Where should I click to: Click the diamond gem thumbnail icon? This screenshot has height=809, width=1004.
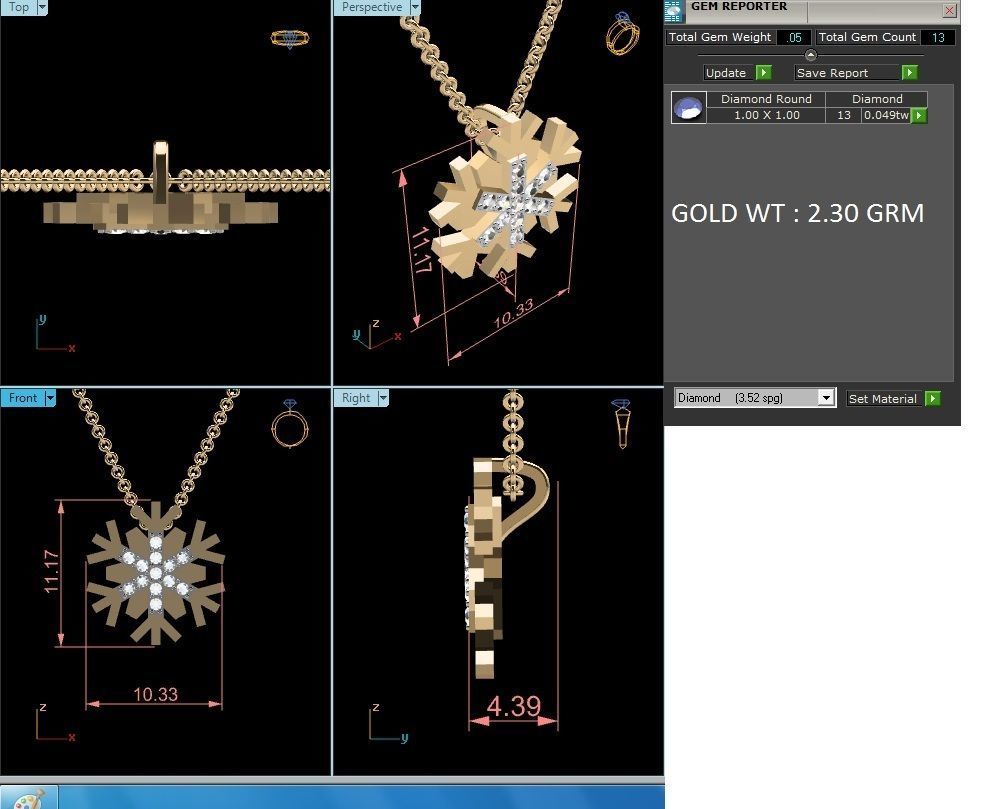tap(688, 108)
